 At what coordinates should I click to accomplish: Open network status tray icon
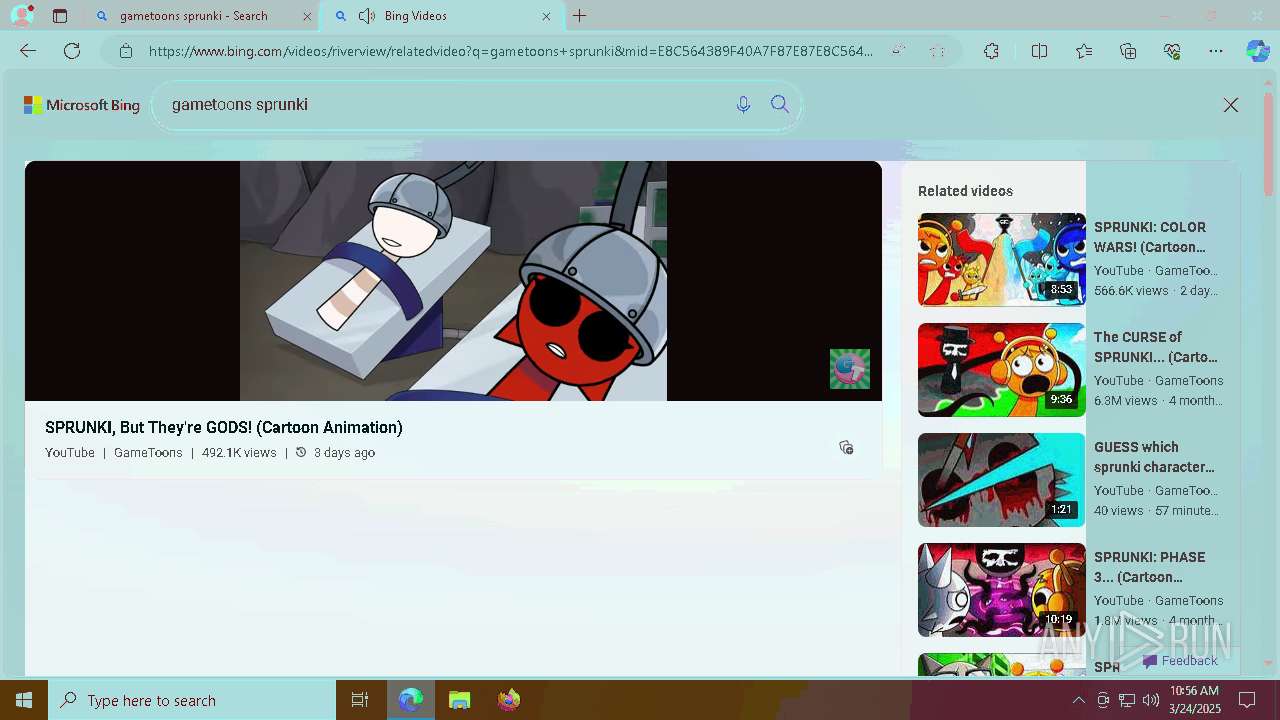pyautogui.click(x=1127, y=700)
